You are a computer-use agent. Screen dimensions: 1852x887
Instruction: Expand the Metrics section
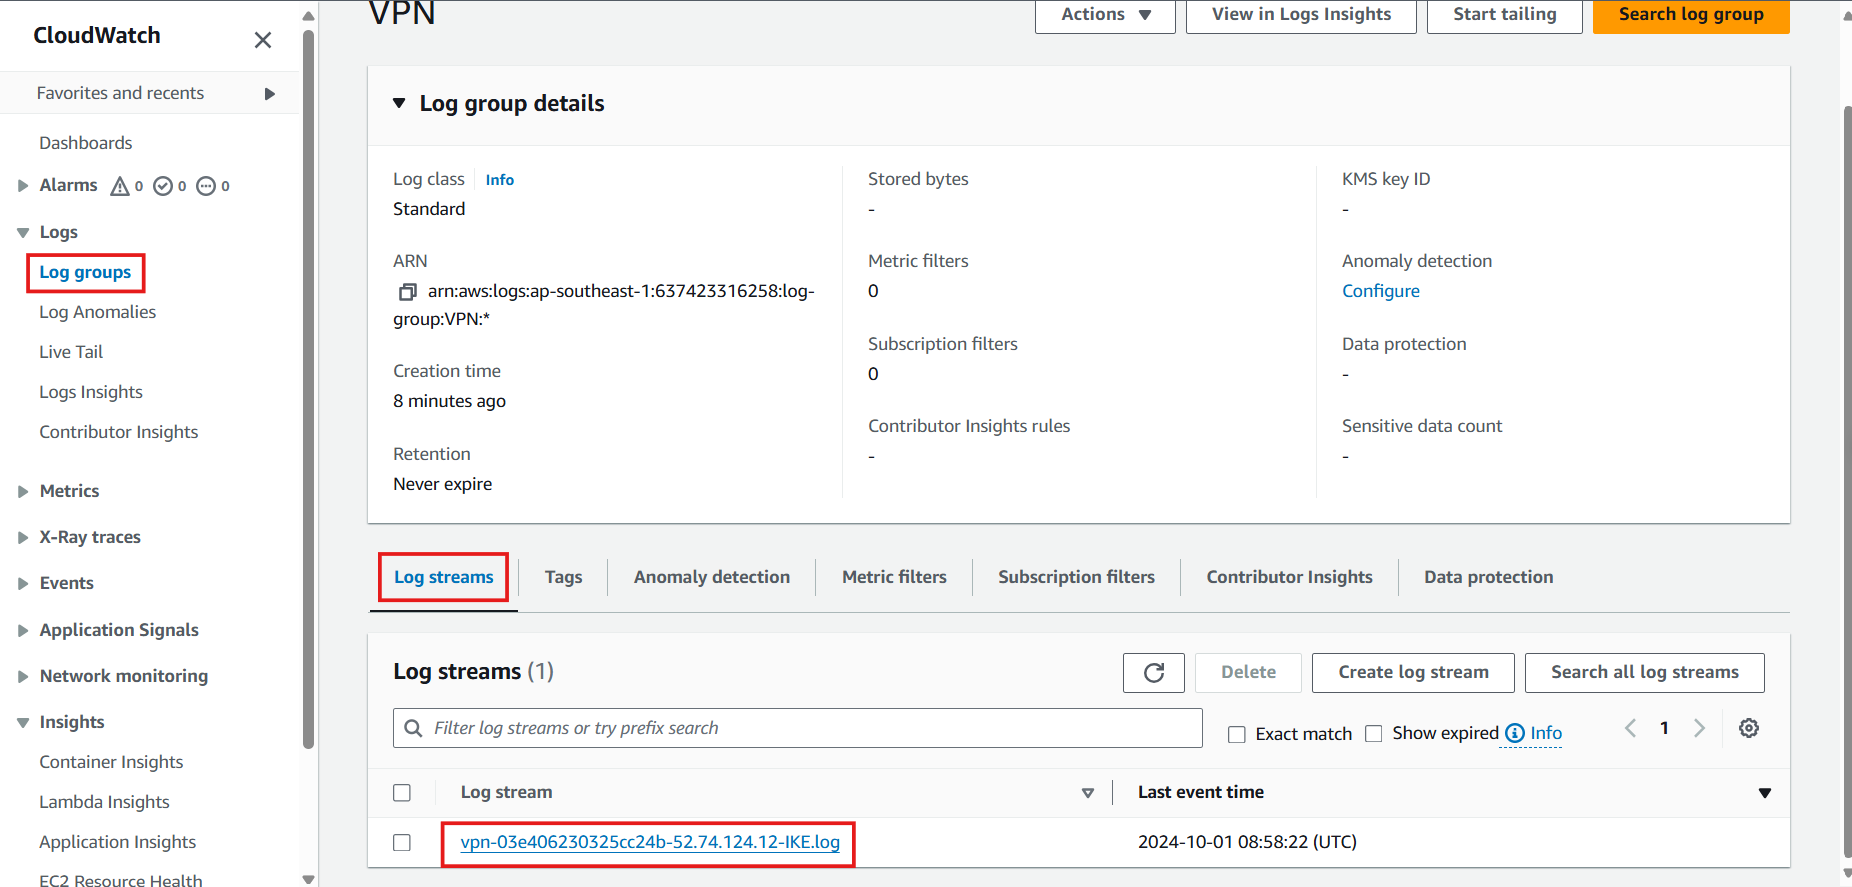[23, 491]
